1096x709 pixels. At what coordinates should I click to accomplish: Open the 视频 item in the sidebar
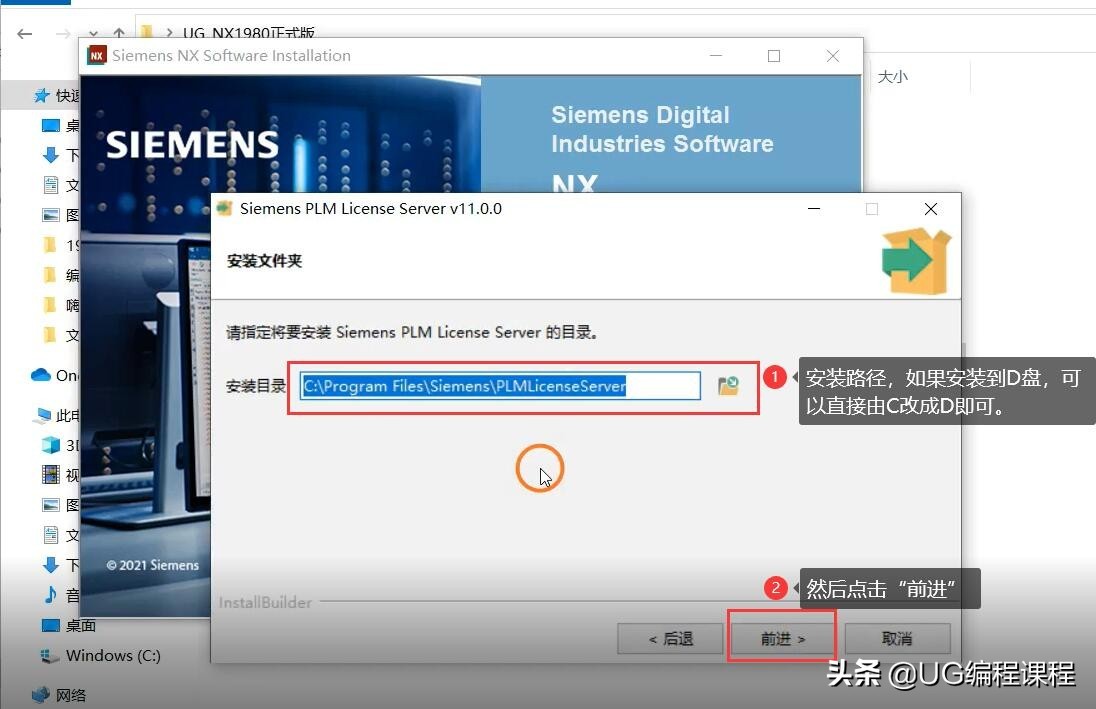point(52,475)
